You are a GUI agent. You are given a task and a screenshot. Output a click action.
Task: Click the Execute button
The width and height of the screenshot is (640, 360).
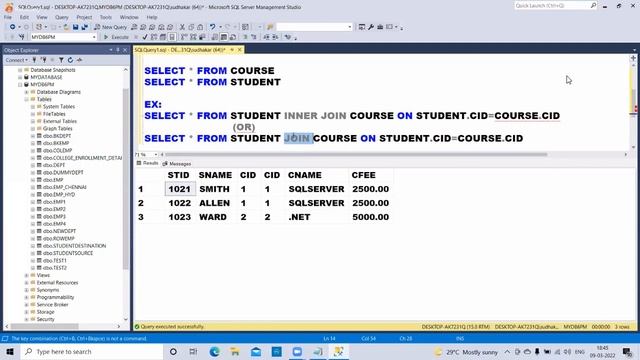(x=116, y=37)
